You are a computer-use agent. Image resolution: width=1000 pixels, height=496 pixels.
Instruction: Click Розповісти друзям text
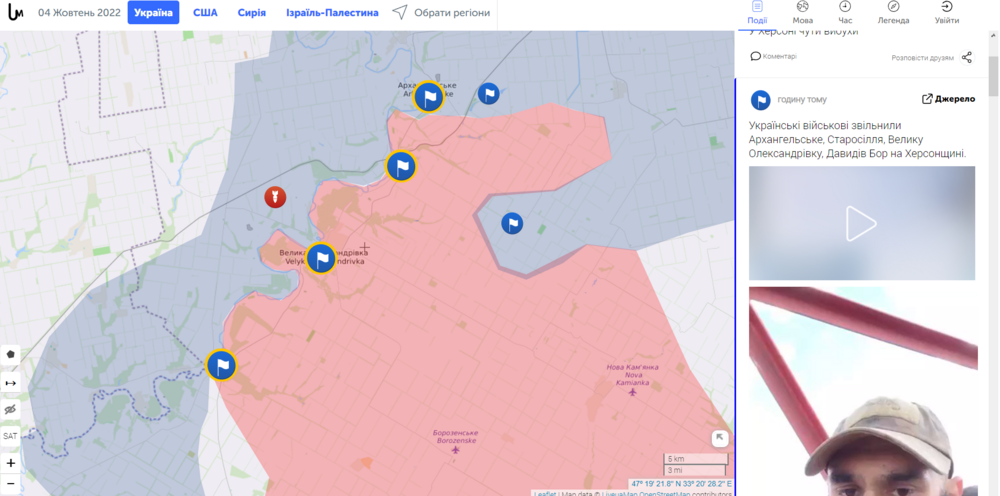click(x=922, y=58)
